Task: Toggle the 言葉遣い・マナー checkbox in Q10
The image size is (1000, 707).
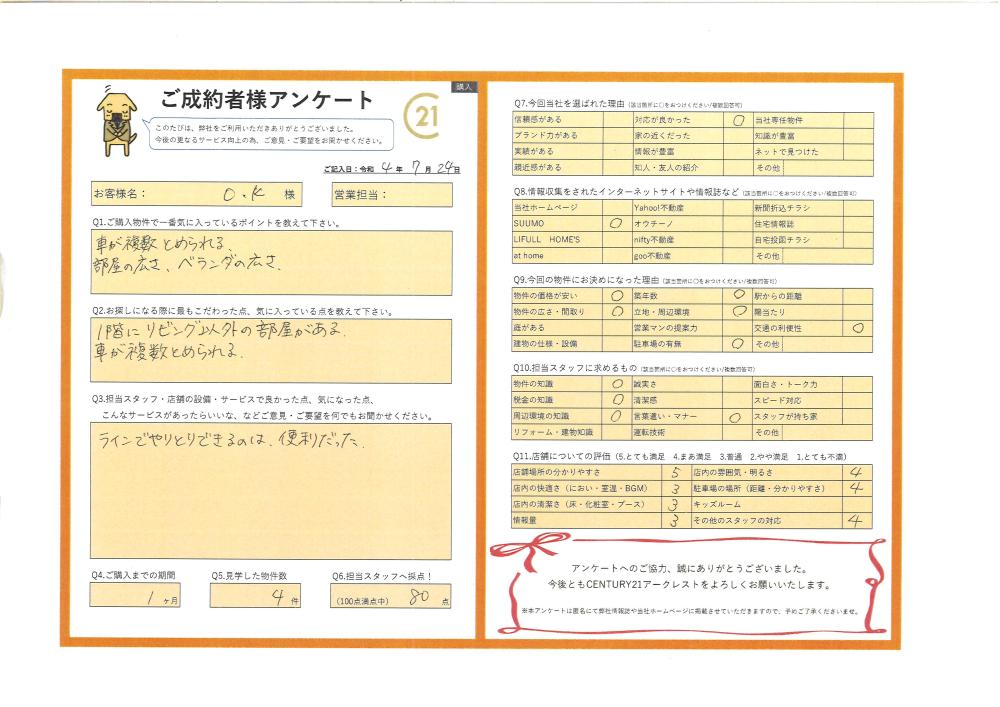Action: (735, 416)
